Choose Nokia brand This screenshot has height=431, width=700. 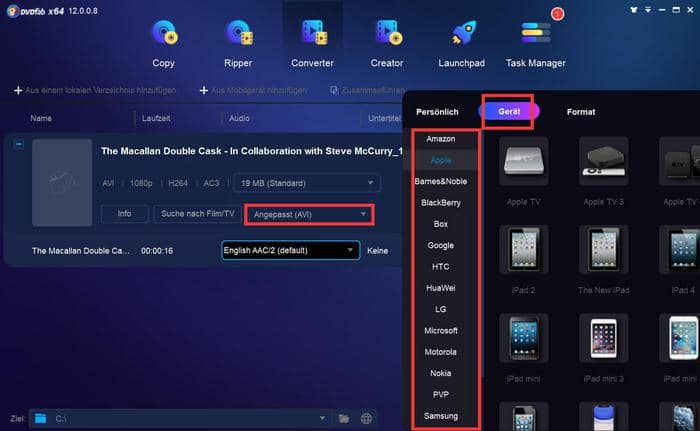[441, 373]
